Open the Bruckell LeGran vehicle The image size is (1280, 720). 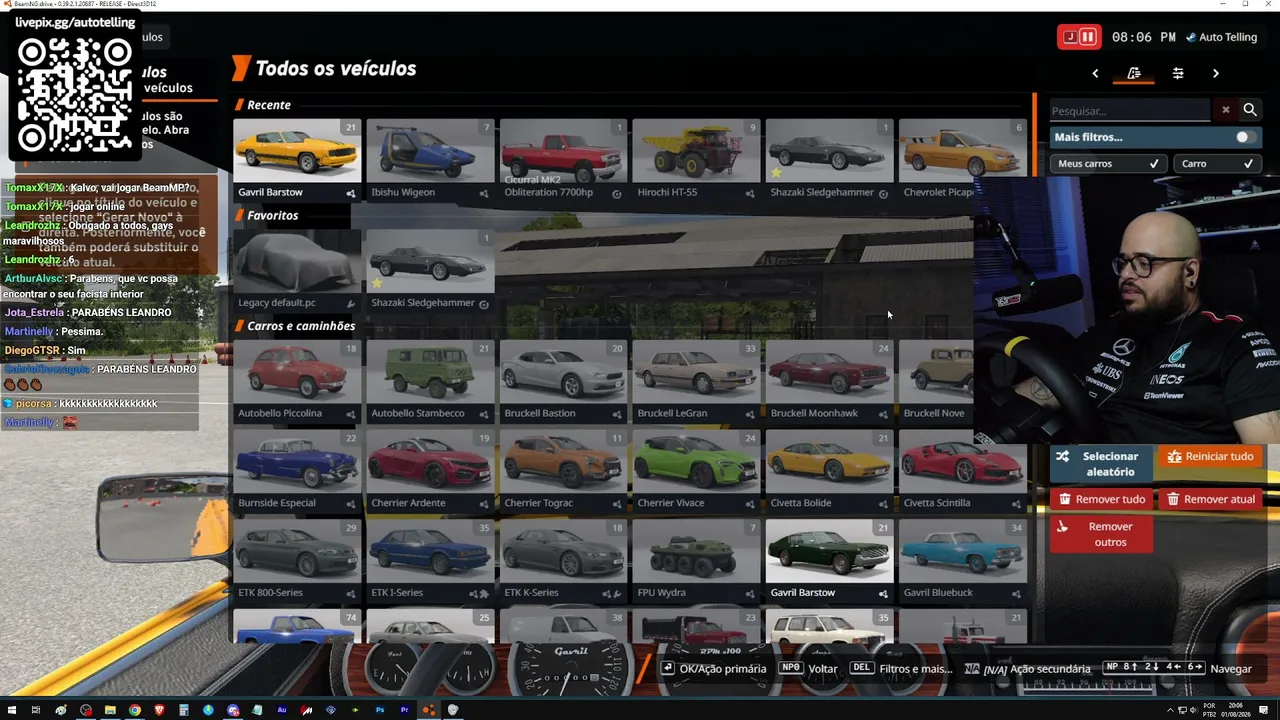click(696, 381)
